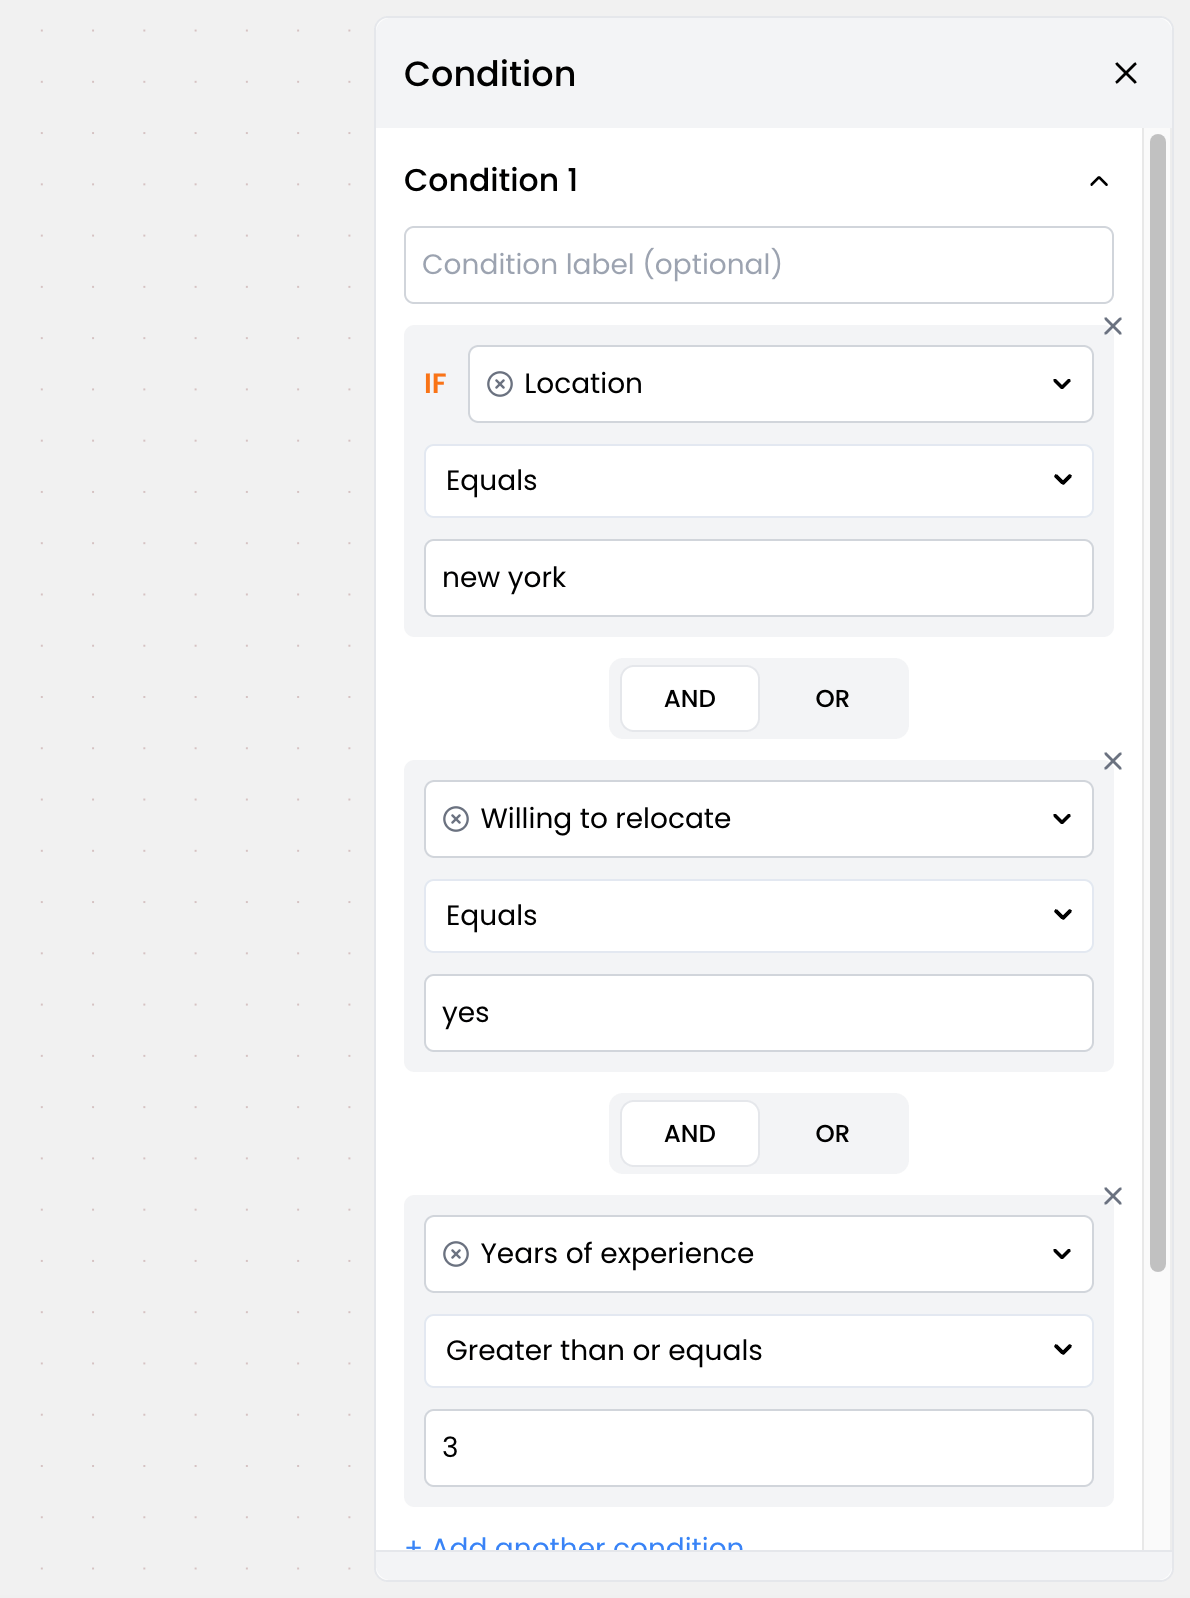Select OR after the Willing to relocate condition
1190x1598 pixels.
pyautogui.click(x=832, y=1133)
